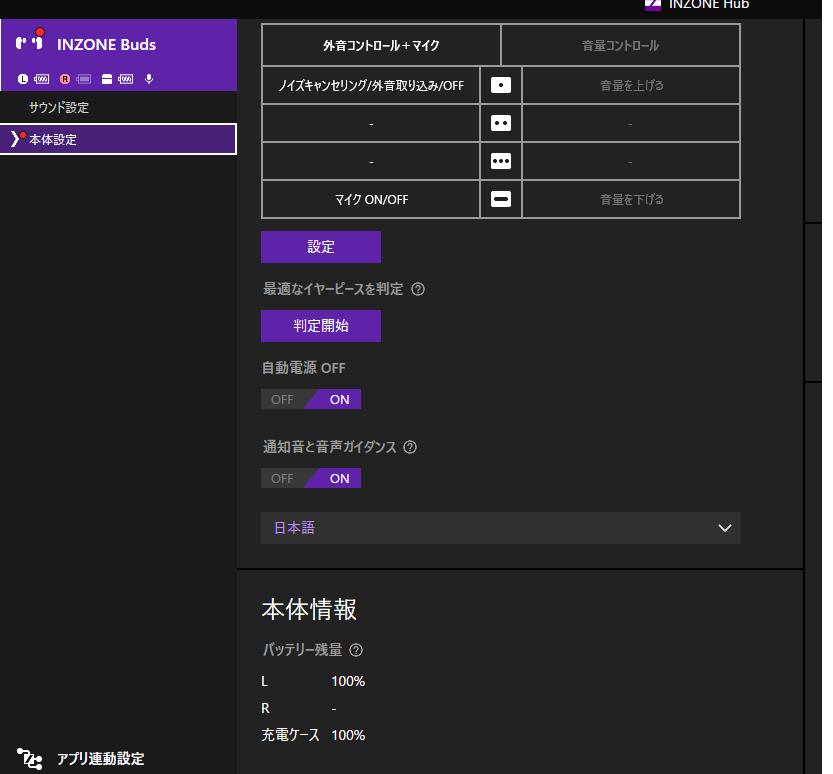Click the INZONE Hub logo icon
The image size is (833, 774).
pyautogui.click(x=652, y=5)
